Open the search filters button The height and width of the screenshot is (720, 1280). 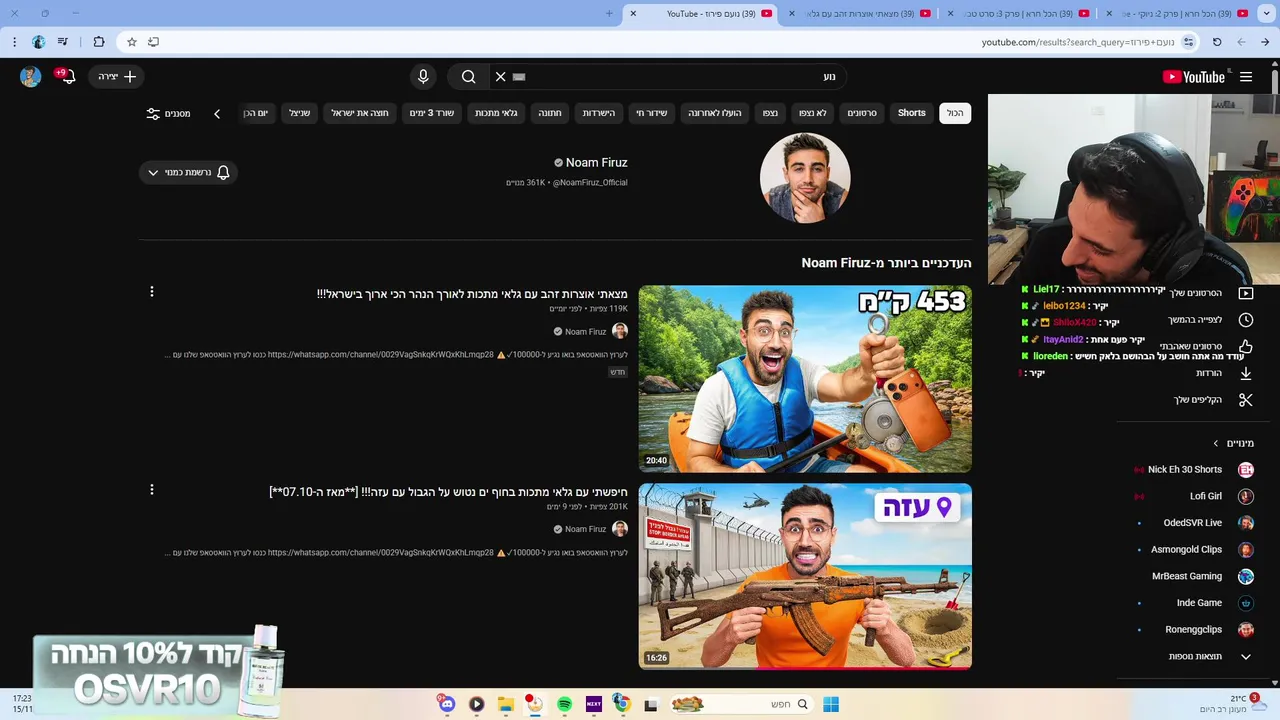pos(168,113)
